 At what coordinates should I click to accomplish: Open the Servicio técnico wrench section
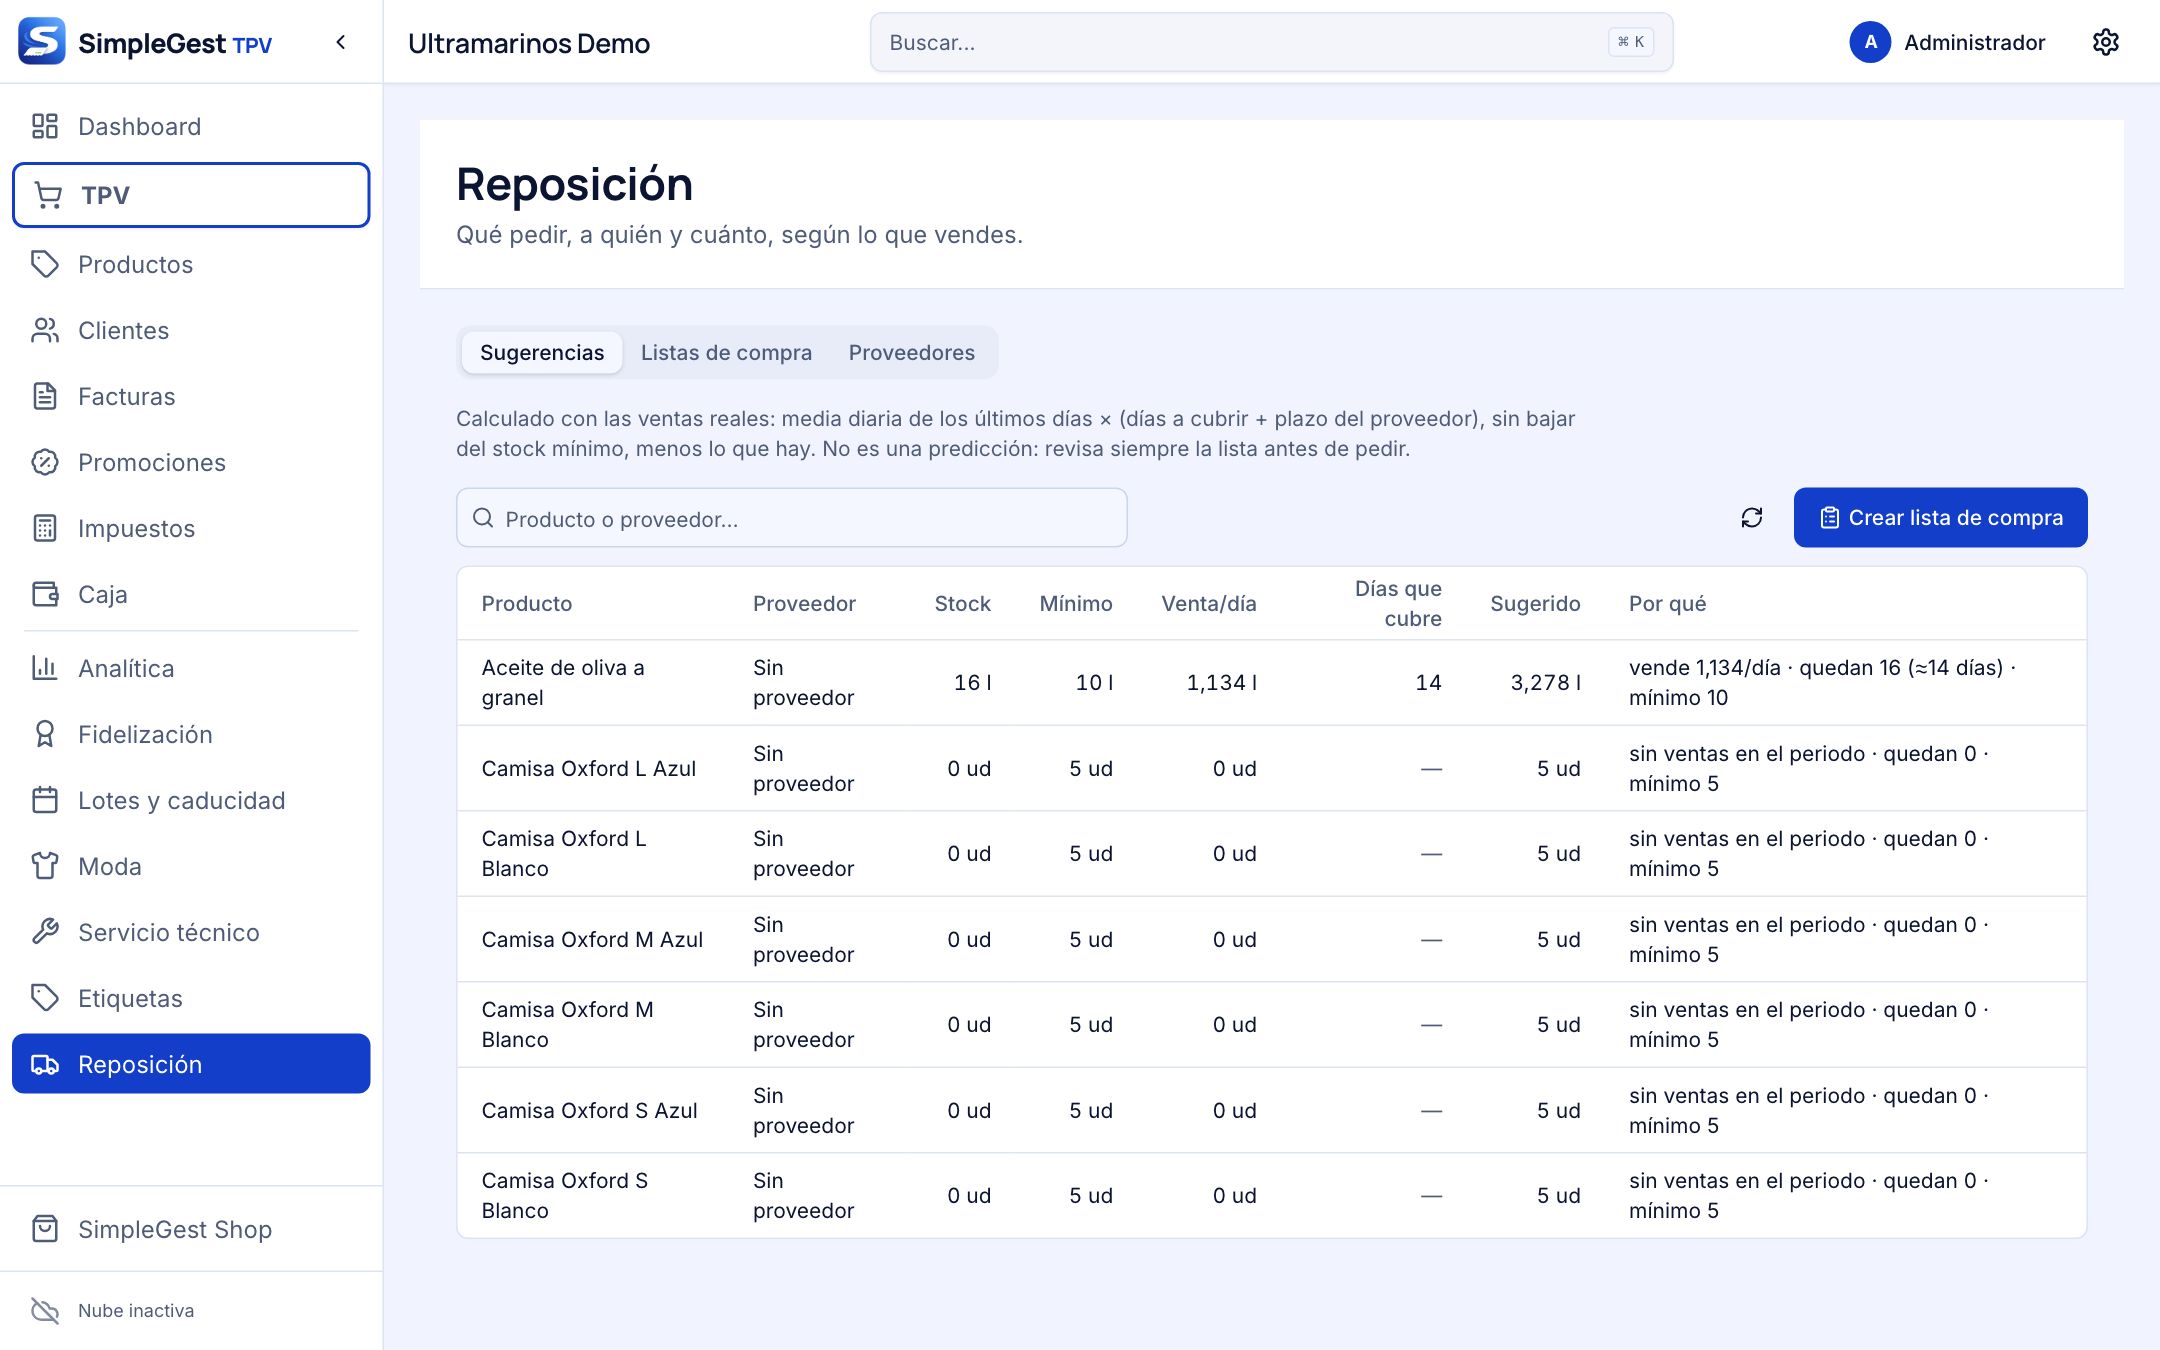coord(191,932)
